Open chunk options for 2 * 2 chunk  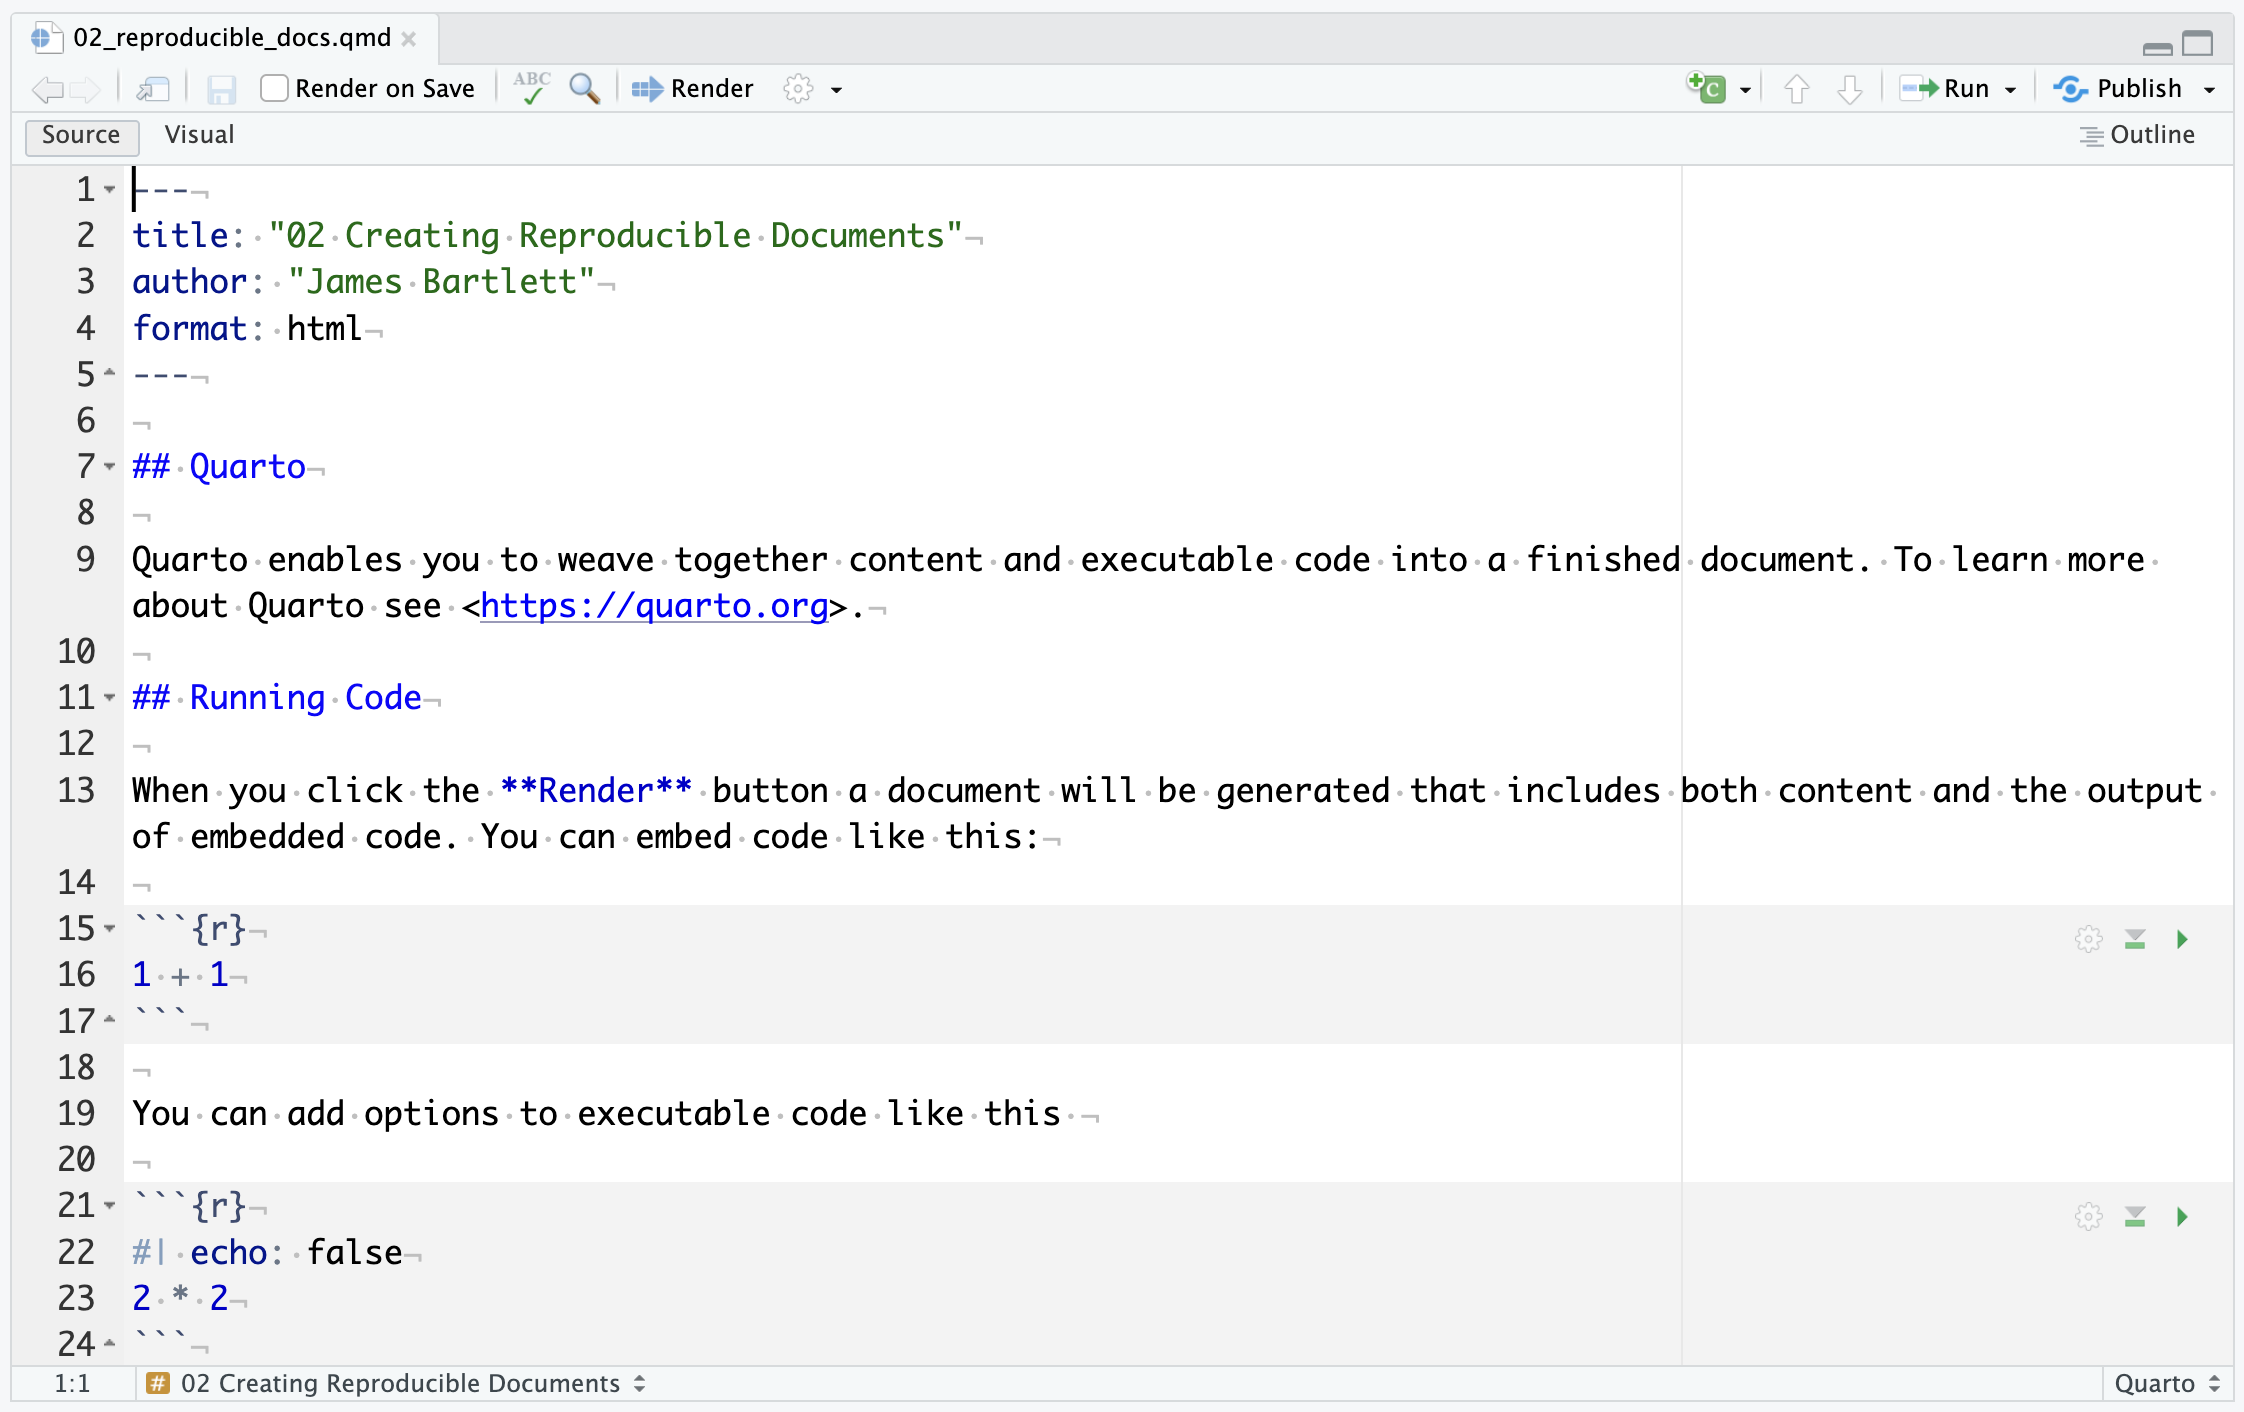pyautogui.click(x=2088, y=1217)
